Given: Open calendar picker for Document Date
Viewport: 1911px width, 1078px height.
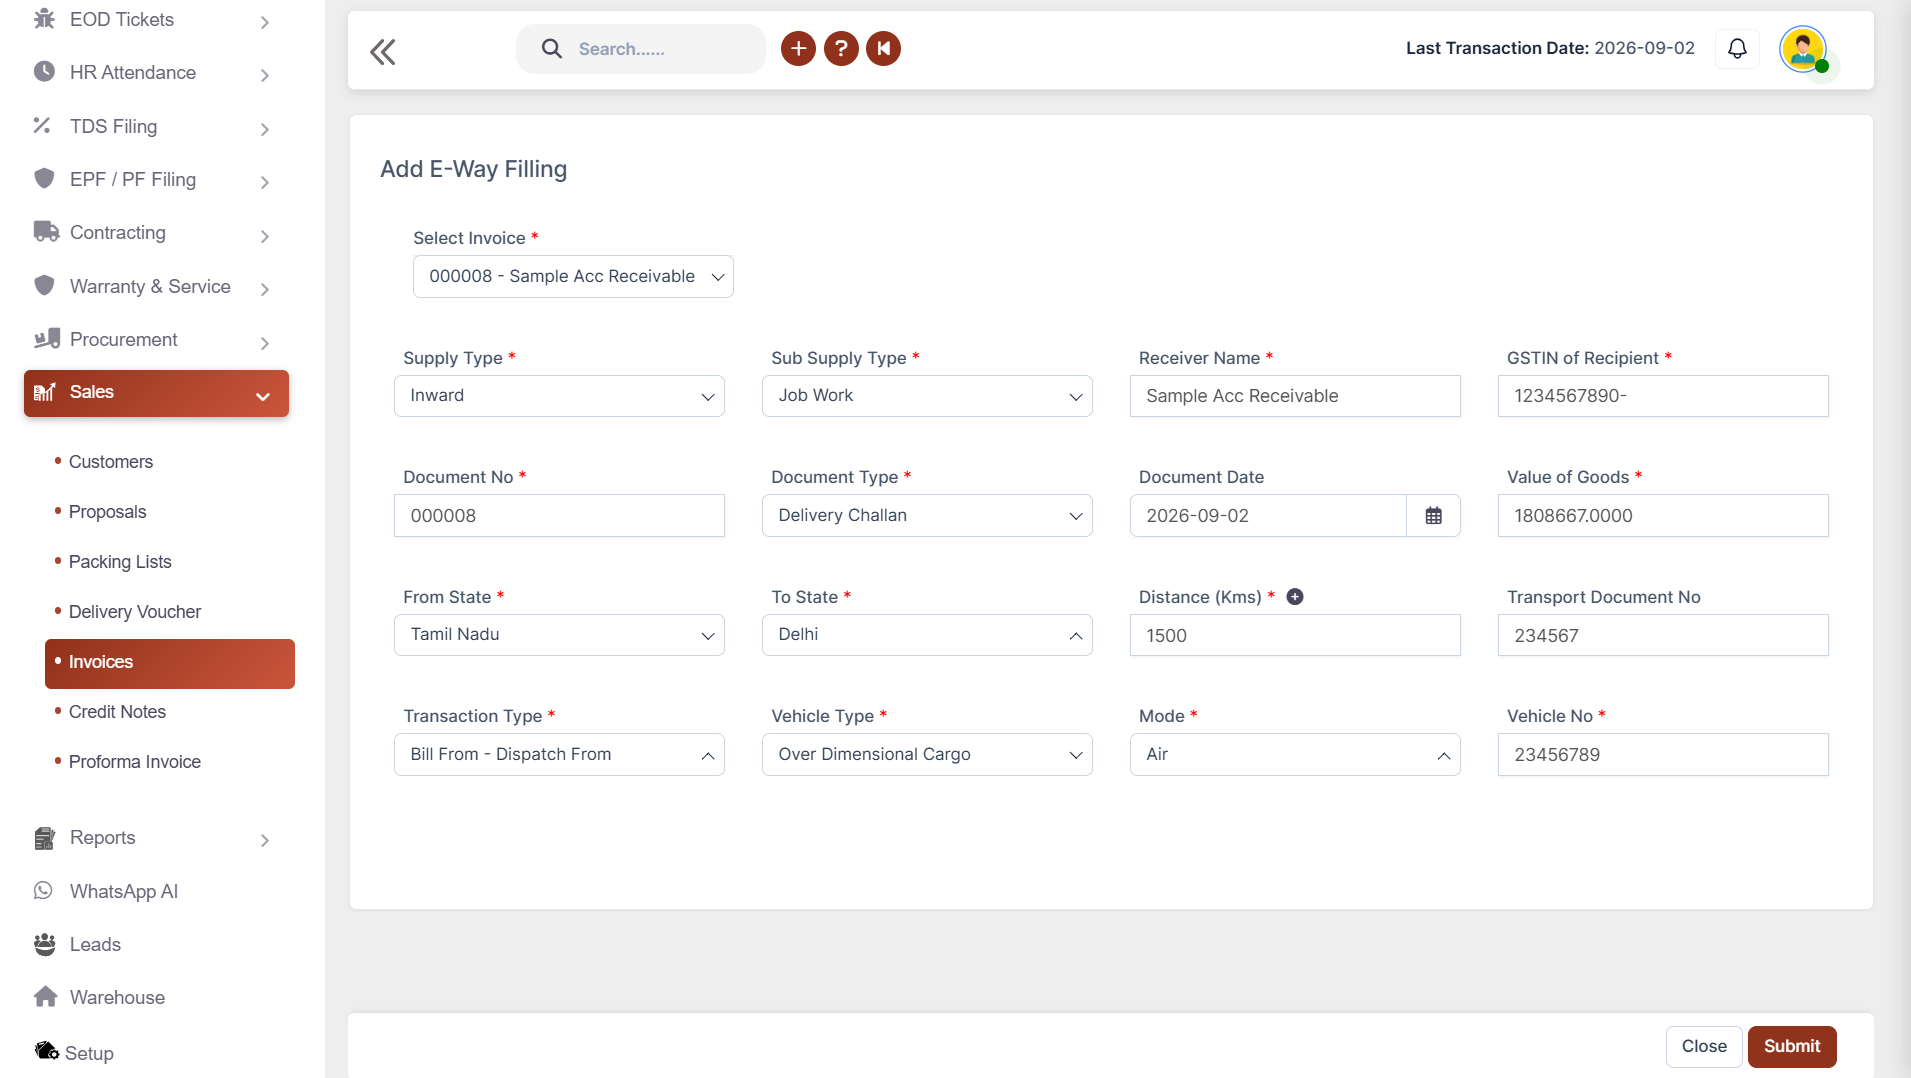Looking at the screenshot, I should [1433, 516].
